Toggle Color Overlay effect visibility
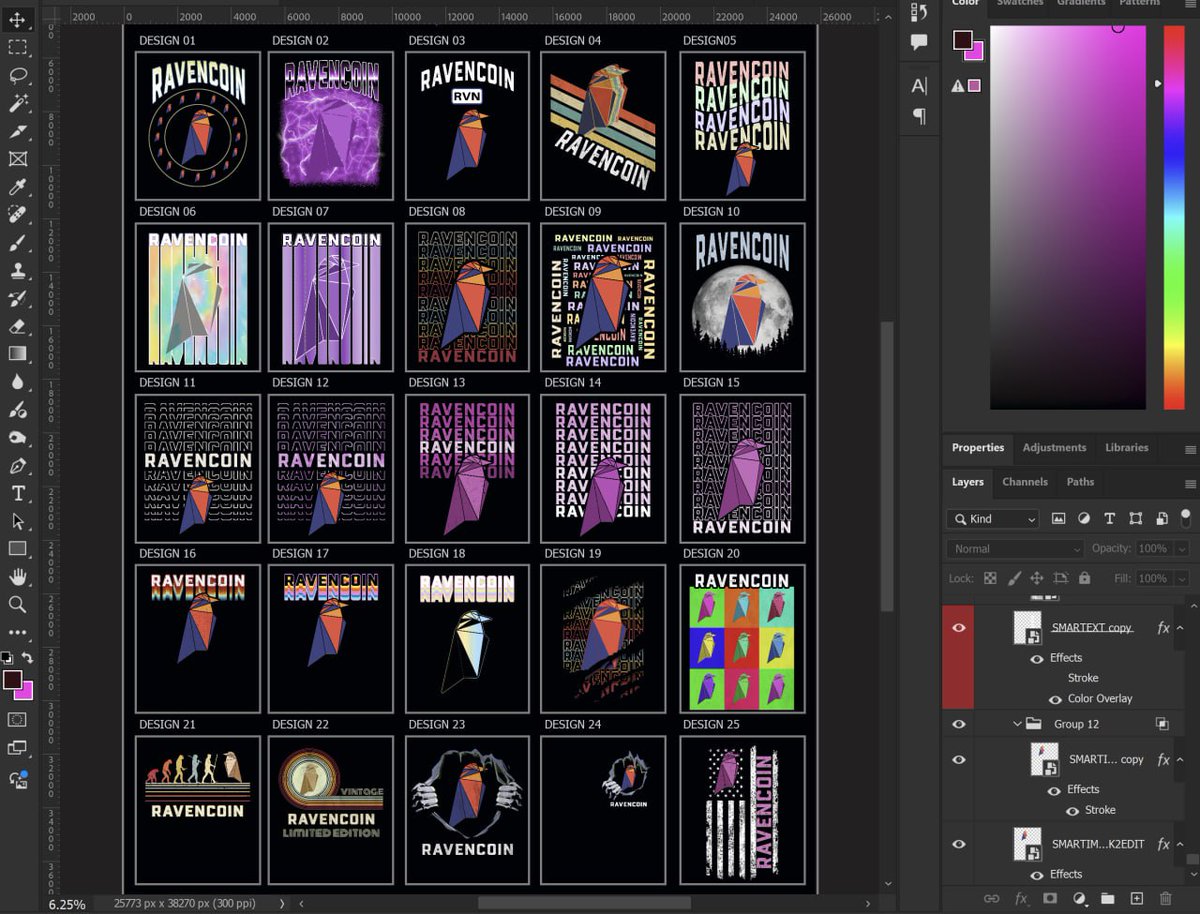 click(x=1055, y=699)
